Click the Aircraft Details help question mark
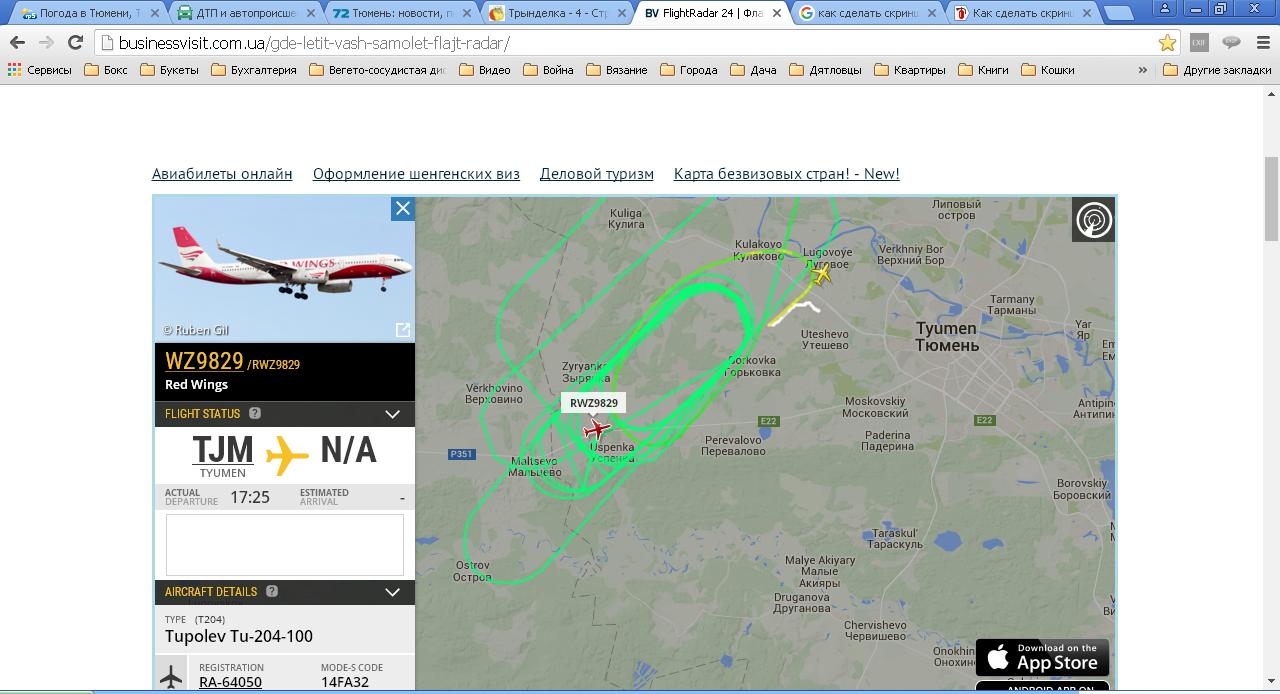 coord(272,591)
